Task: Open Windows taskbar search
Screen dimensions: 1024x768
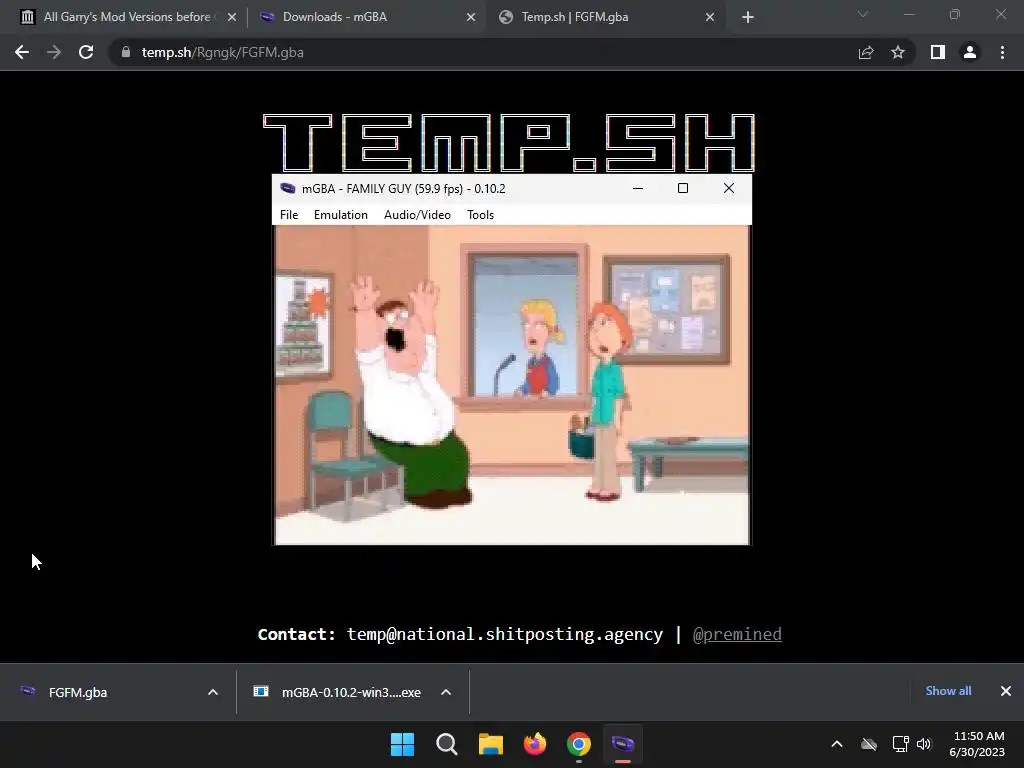Action: [447, 744]
